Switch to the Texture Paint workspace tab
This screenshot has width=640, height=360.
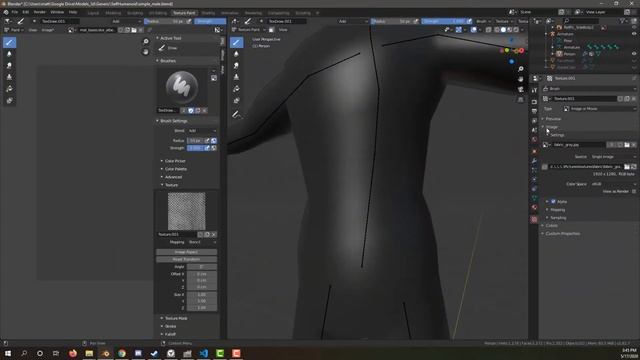(x=184, y=13)
